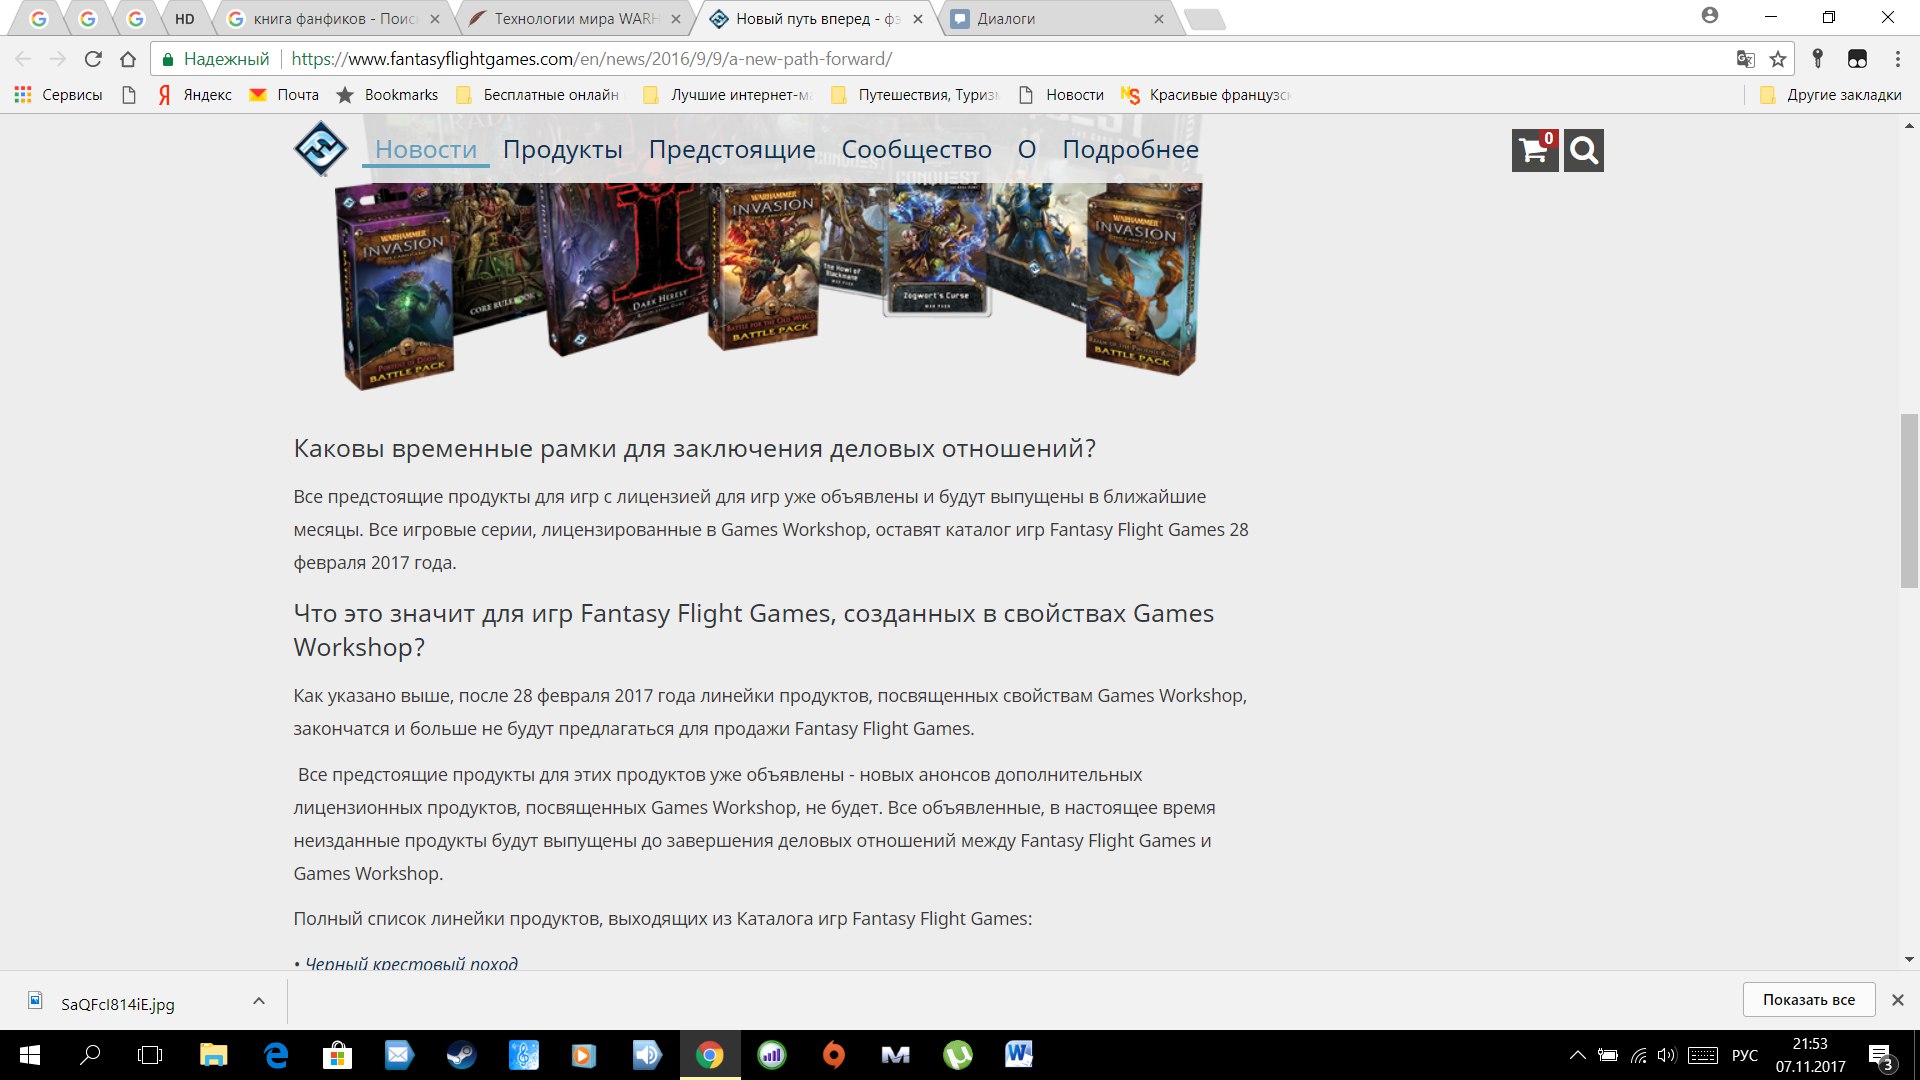Open the Красивые французс bookmark
The height and width of the screenshot is (1080, 1920).
click(1207, 95)
